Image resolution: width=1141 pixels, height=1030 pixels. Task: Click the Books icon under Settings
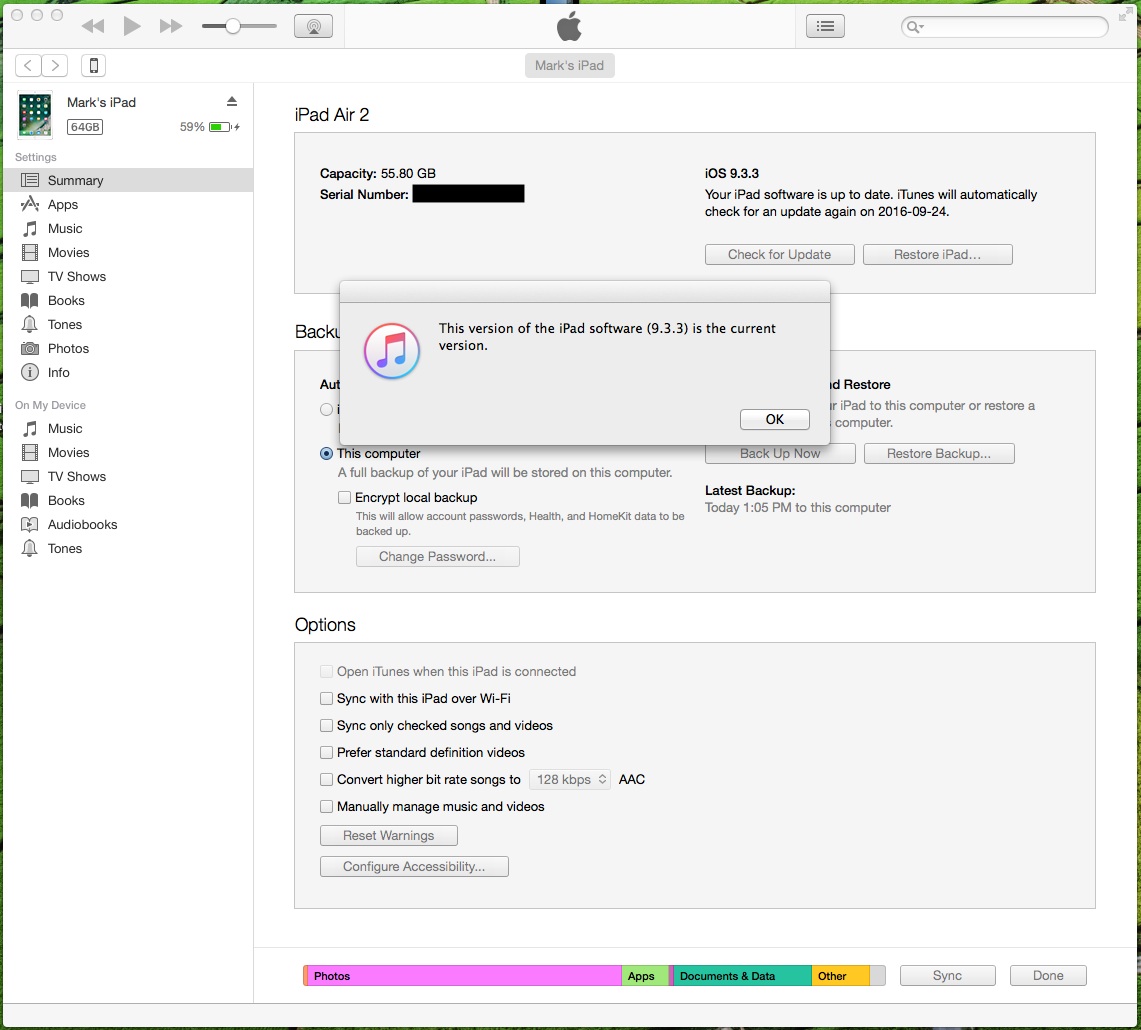tap(30, 301)
